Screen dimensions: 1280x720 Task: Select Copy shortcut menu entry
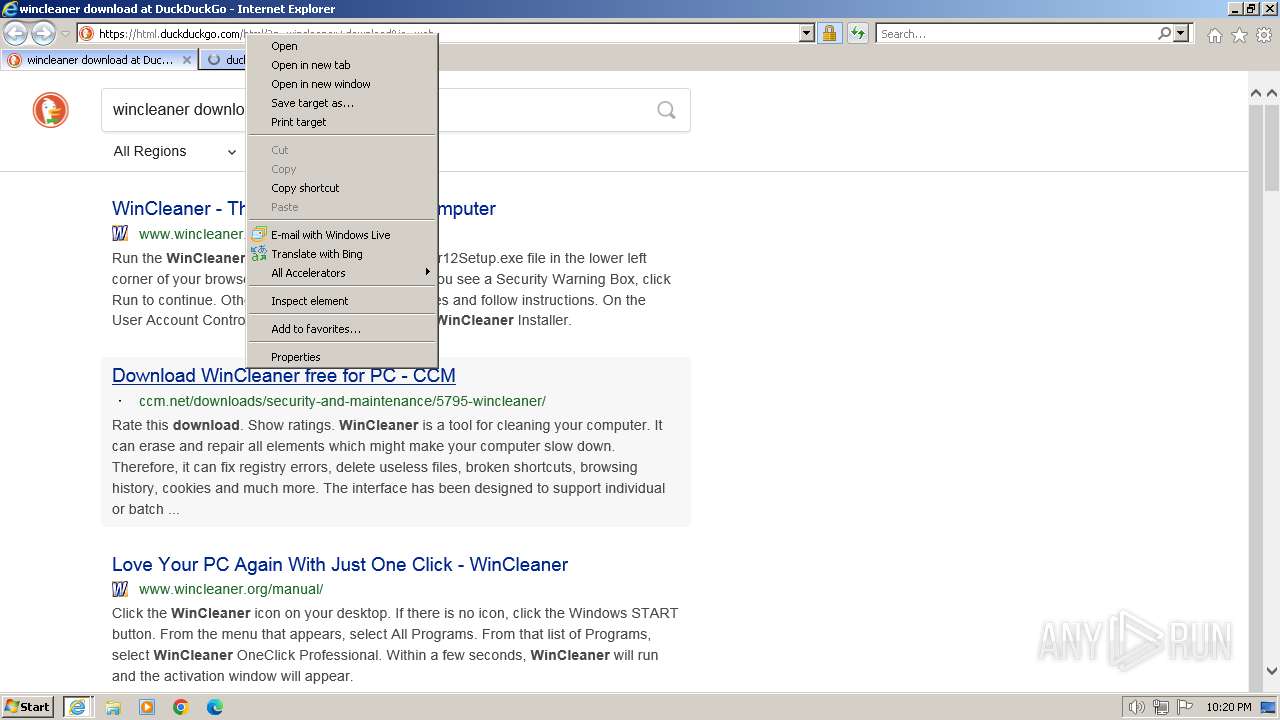342,188
